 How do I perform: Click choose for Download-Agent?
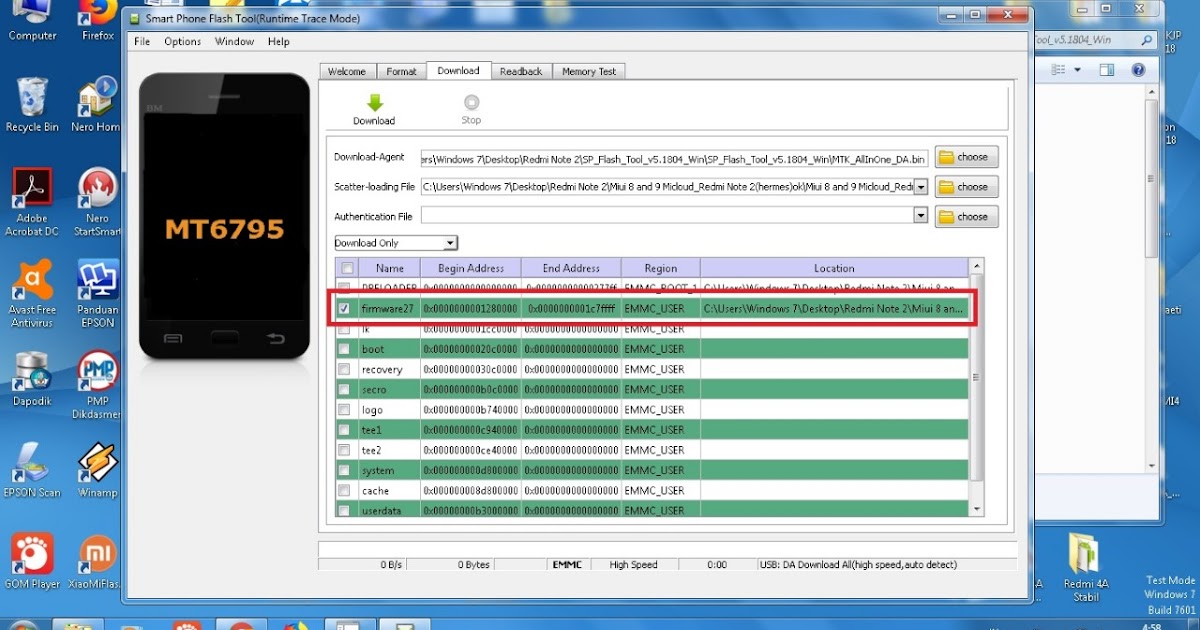(x=965, y=157)
